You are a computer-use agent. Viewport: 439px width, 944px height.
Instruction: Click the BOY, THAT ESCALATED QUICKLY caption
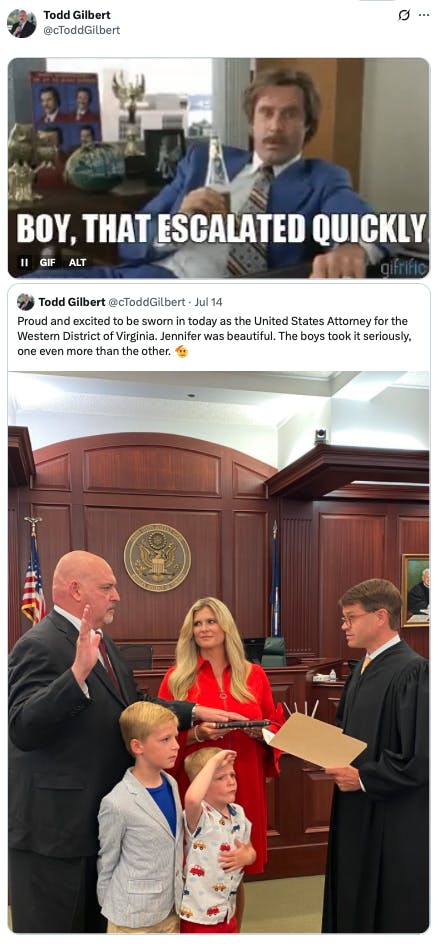(221, 229)
